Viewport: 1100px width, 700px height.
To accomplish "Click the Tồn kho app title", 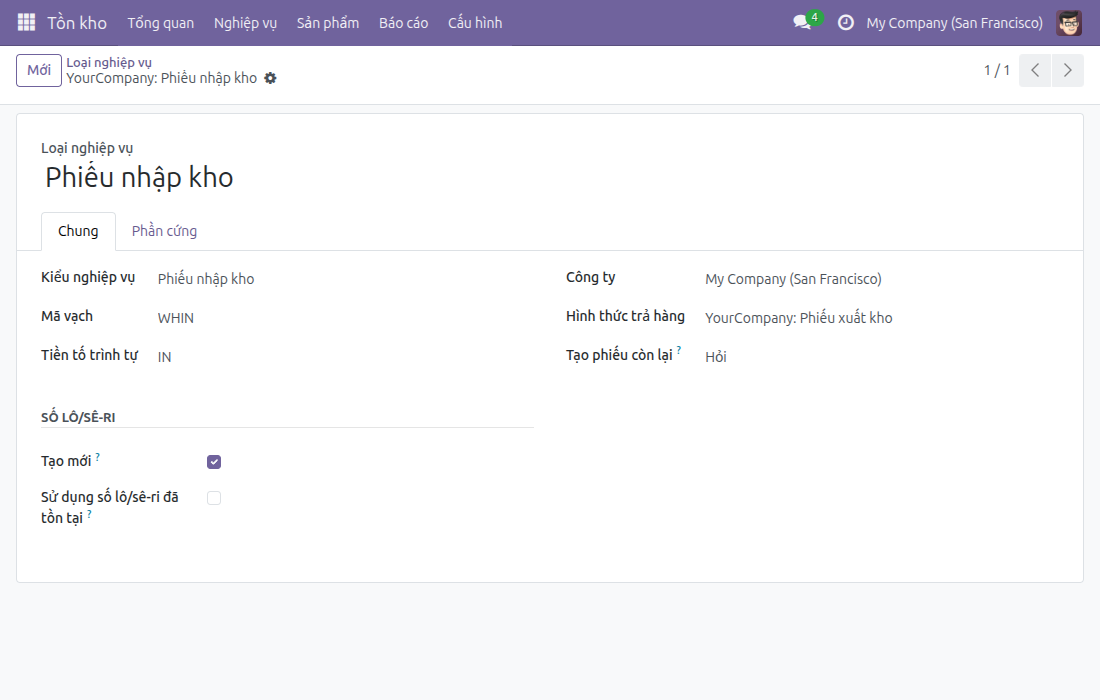I will click(x=77, y=22).
